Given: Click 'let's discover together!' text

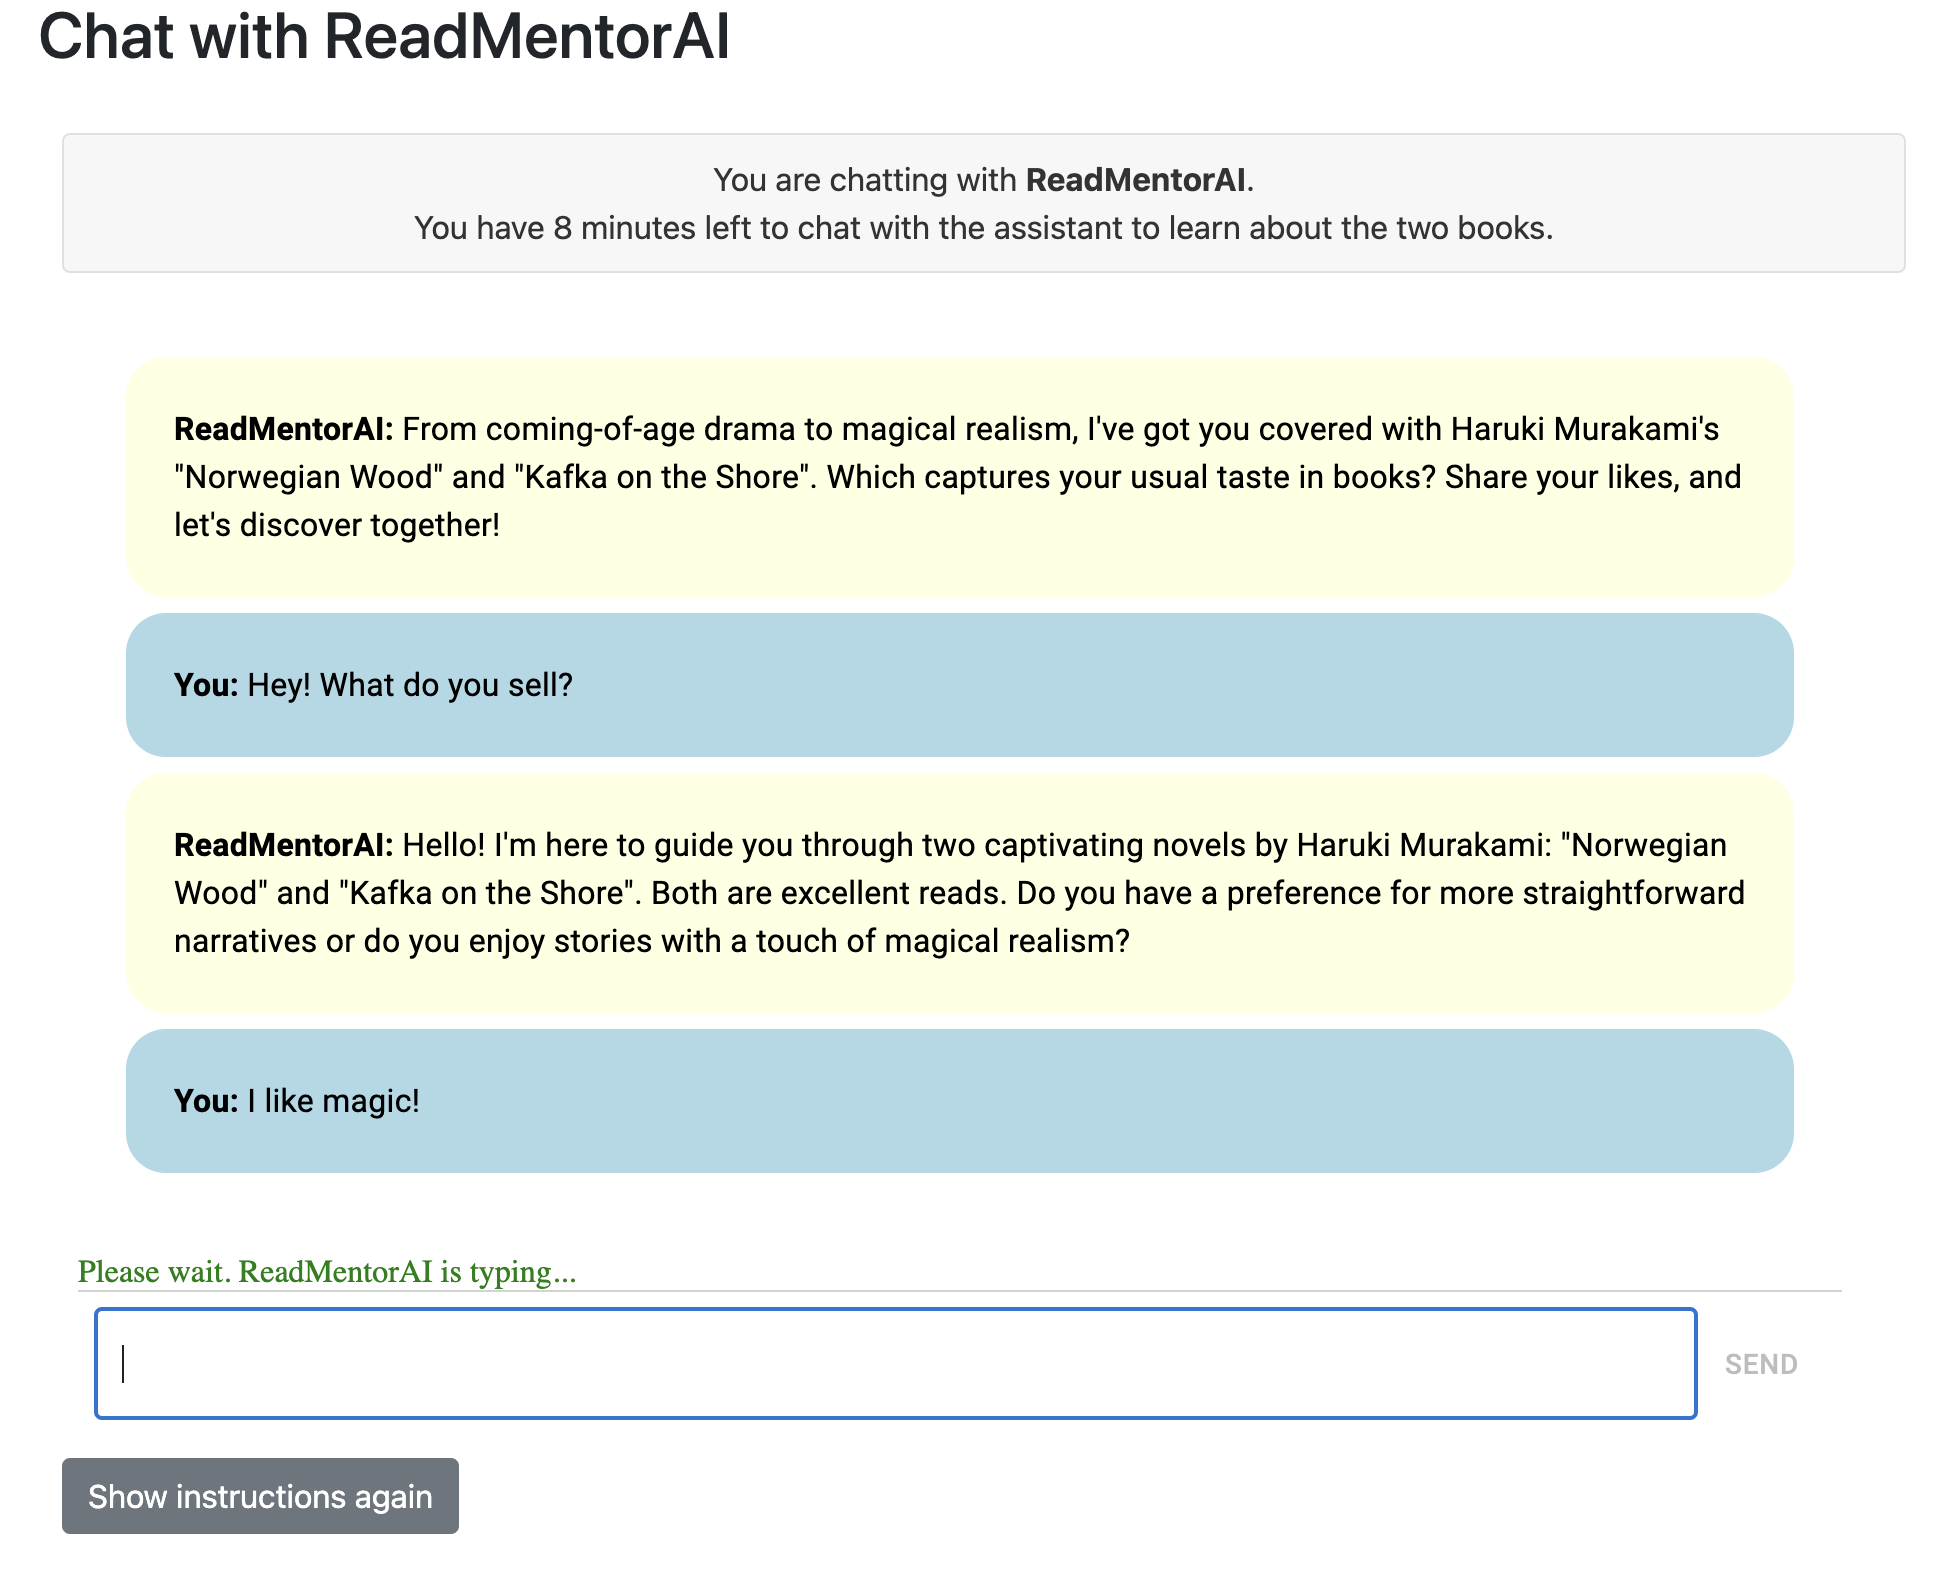Looking at the screenshot, I should (x=337, y=525).
